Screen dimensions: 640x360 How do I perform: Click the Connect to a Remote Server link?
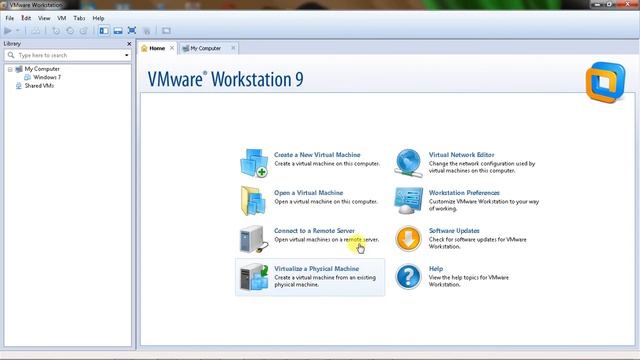coord(314,231)
